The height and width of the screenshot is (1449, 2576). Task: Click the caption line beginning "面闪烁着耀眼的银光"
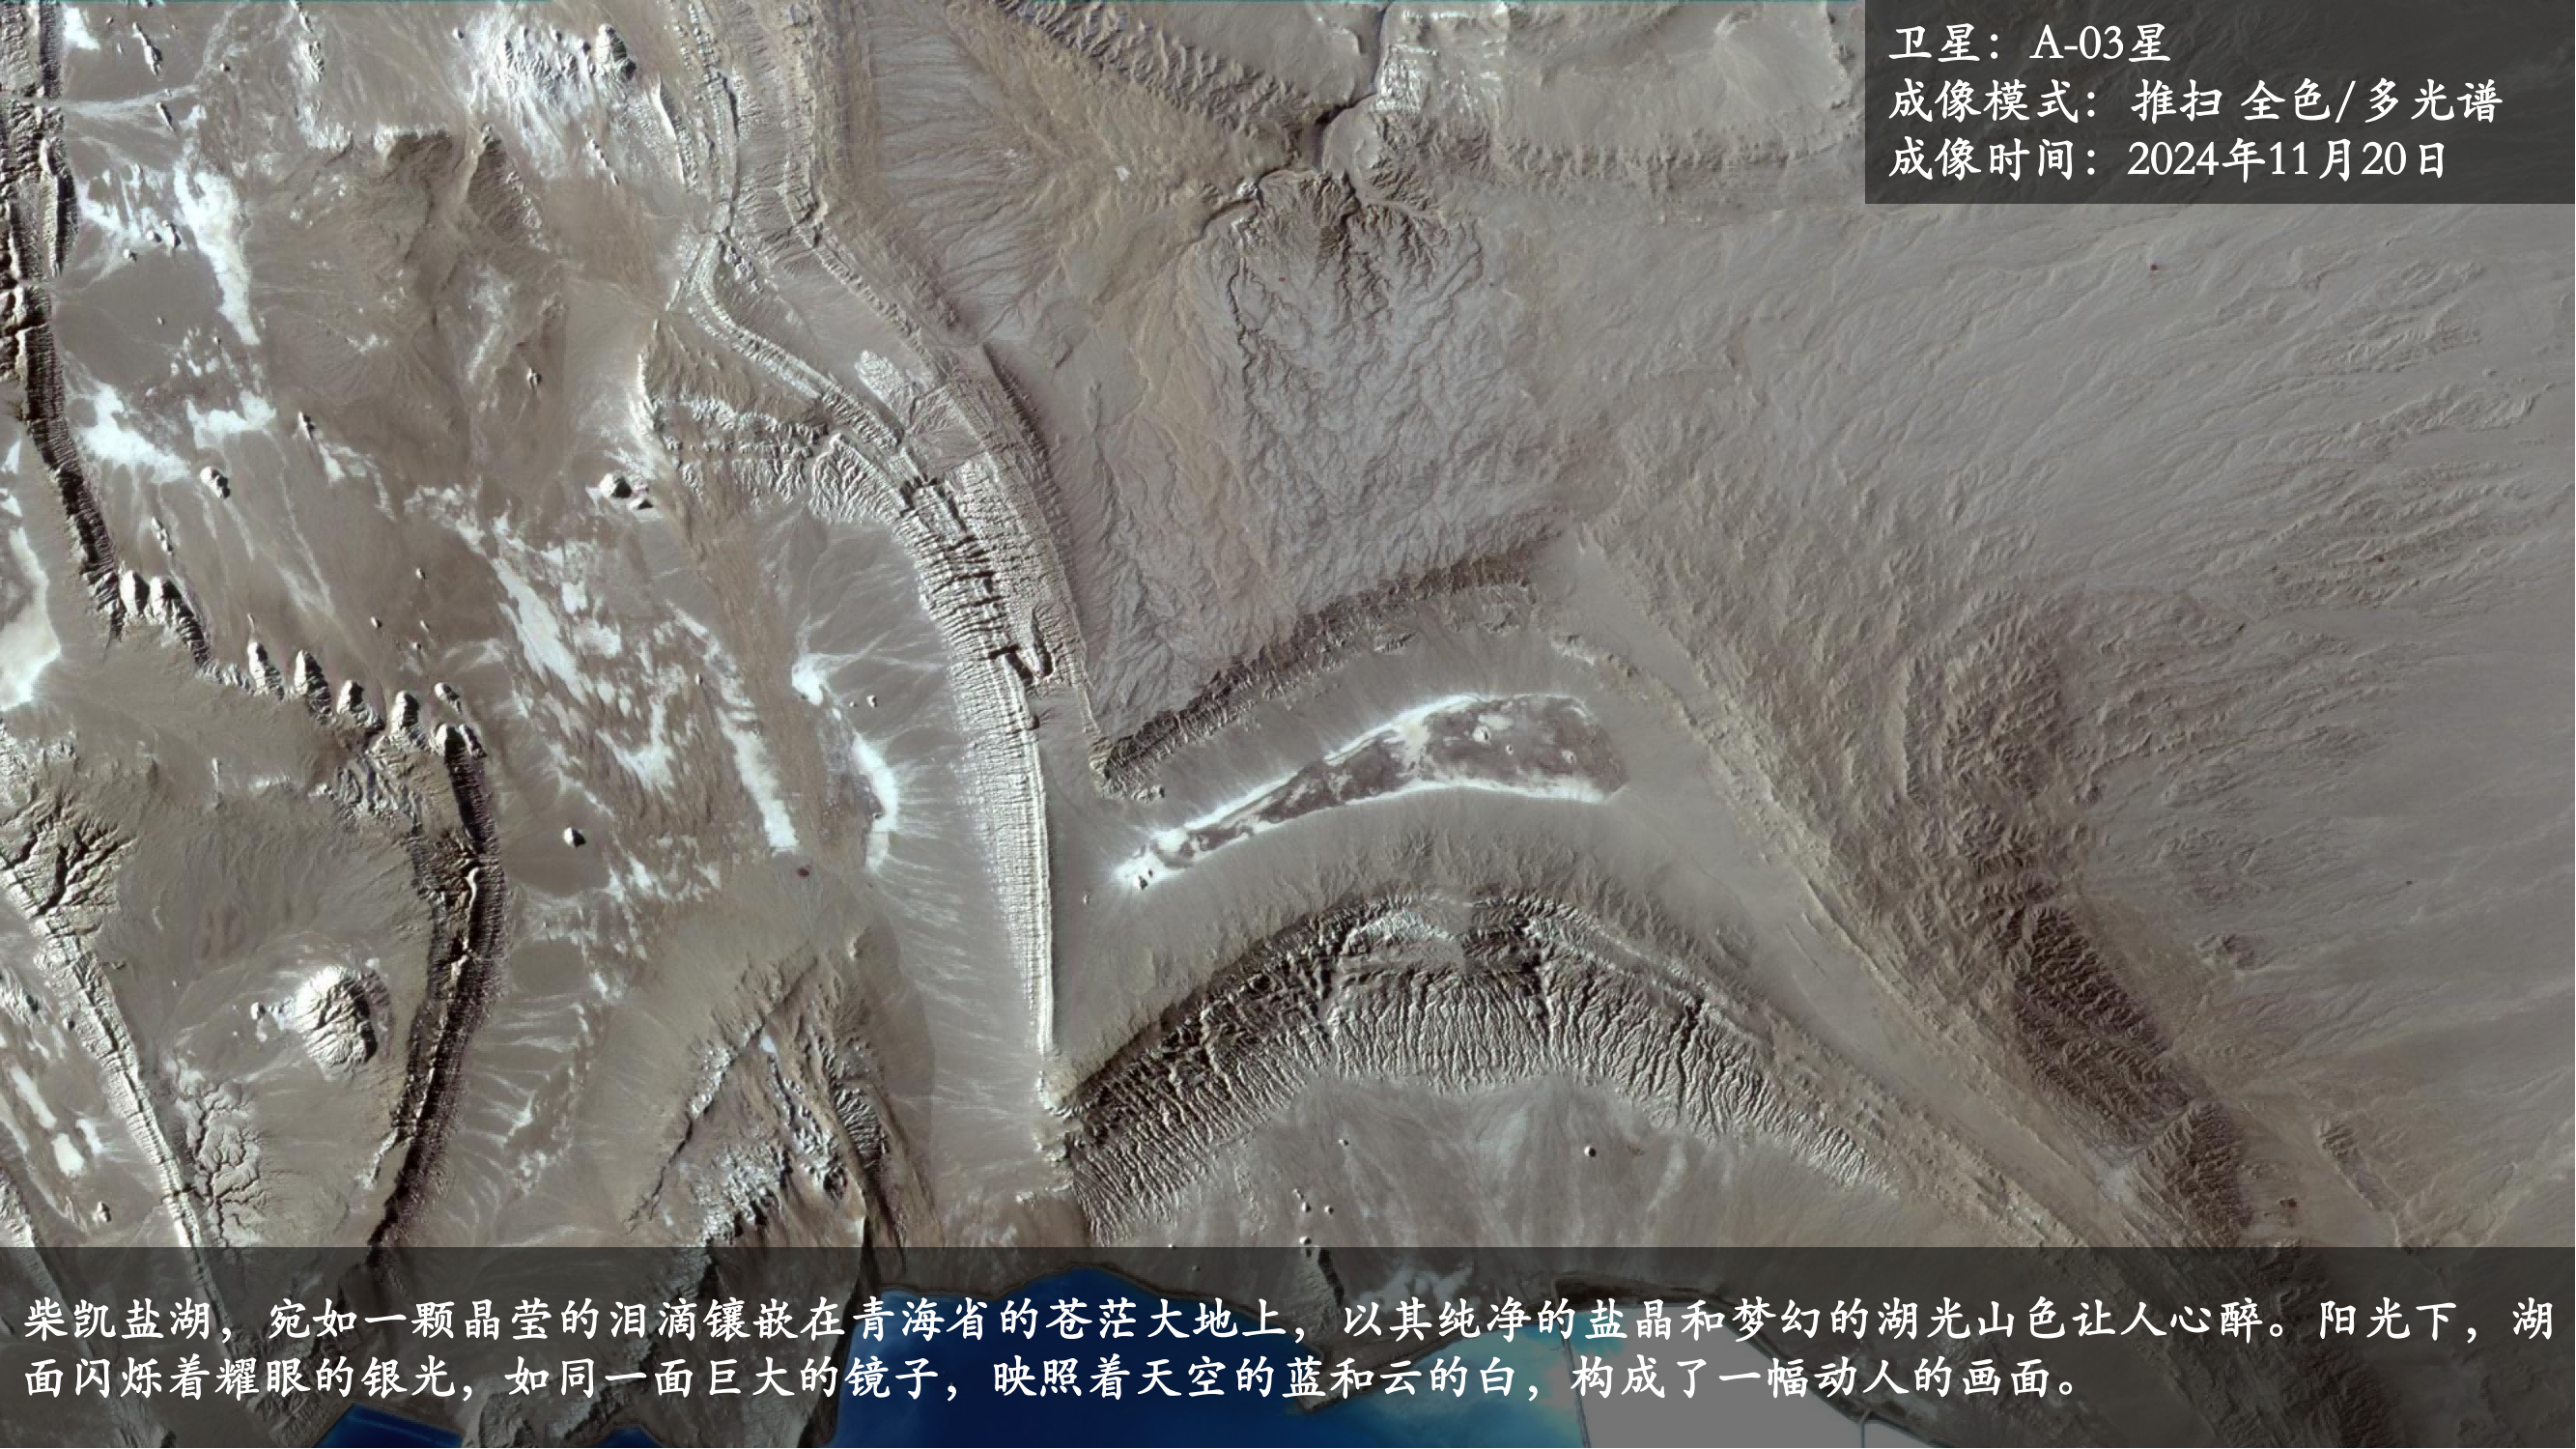tap(1053, 1378)
